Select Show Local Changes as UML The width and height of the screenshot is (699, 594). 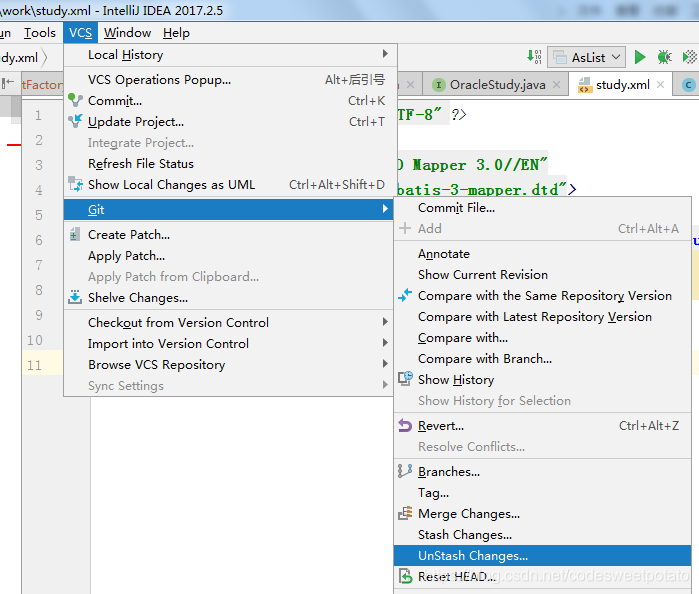click(x=230, y=185)
